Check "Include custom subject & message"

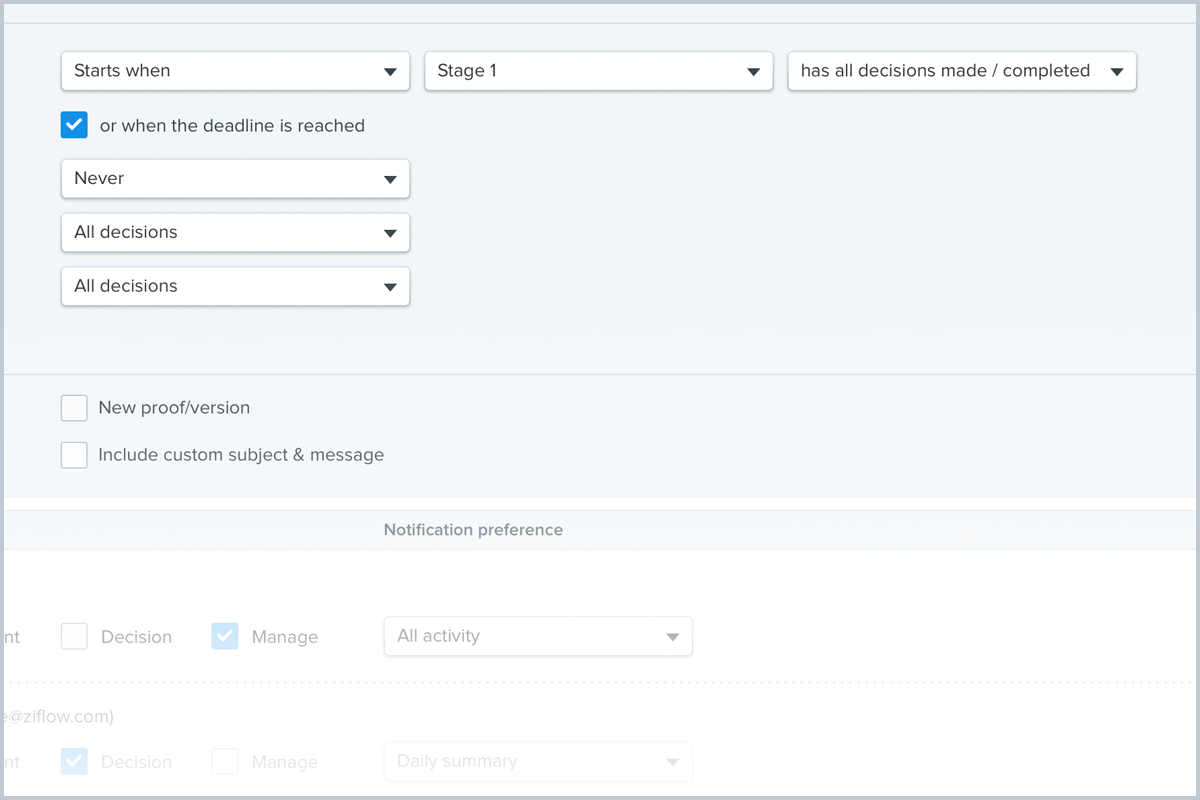tap(74, 454)
